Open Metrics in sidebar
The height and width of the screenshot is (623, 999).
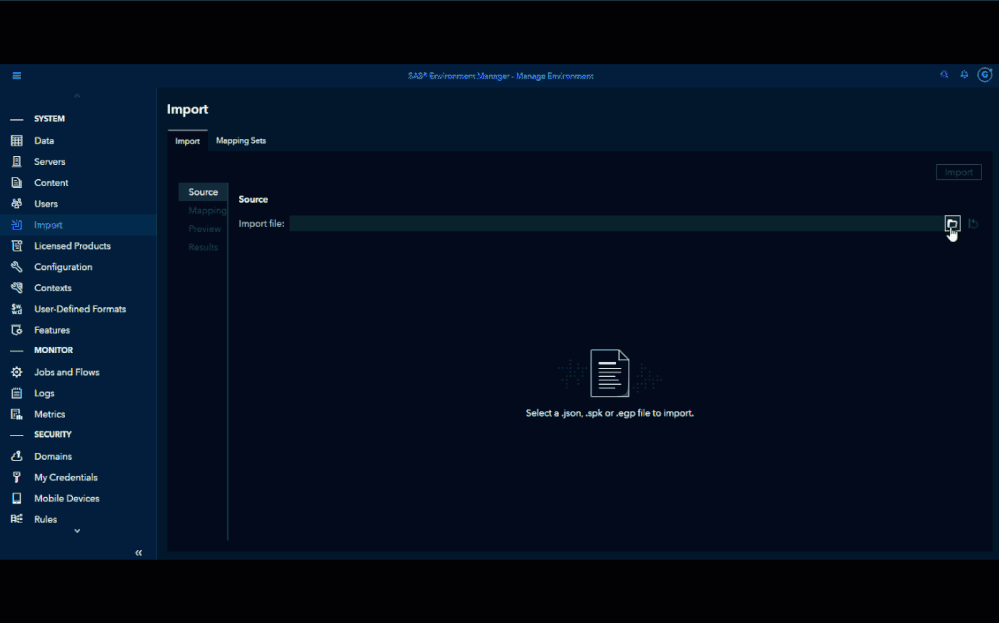point(50,414)
